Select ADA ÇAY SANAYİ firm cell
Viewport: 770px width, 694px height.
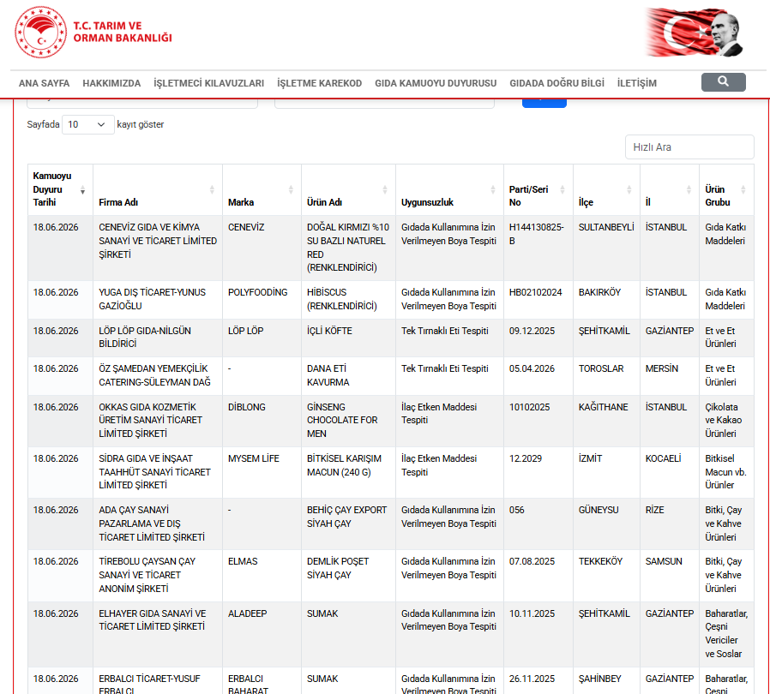(158, 524)
